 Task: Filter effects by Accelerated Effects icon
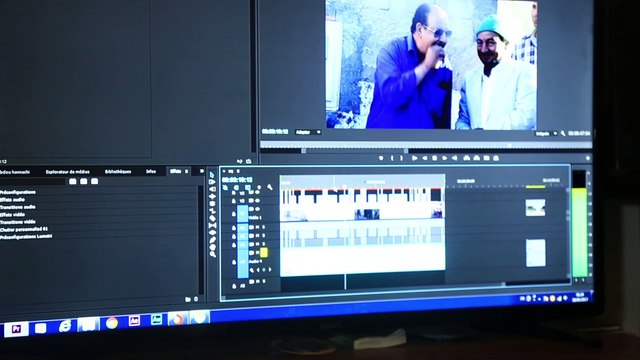coord(73,181)
